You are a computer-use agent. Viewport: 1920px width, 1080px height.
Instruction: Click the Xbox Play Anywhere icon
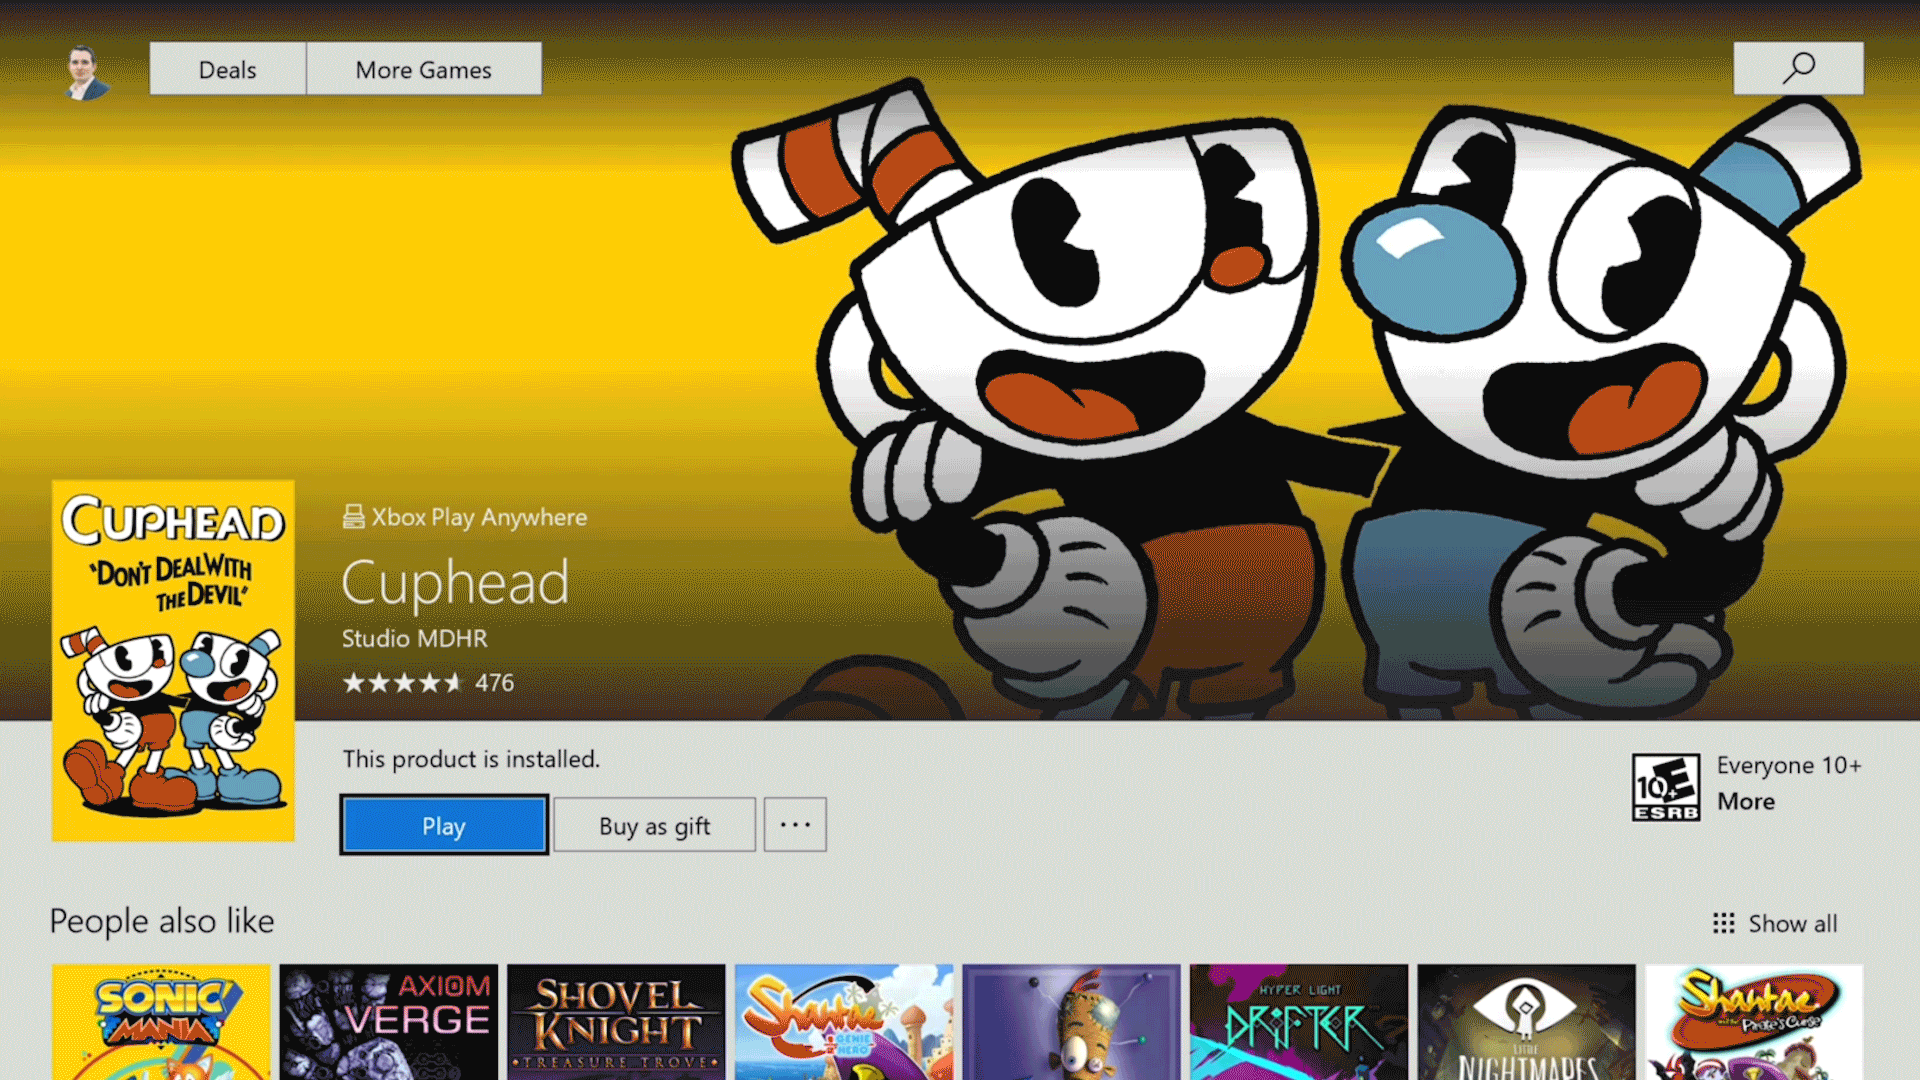click(353, 516)
